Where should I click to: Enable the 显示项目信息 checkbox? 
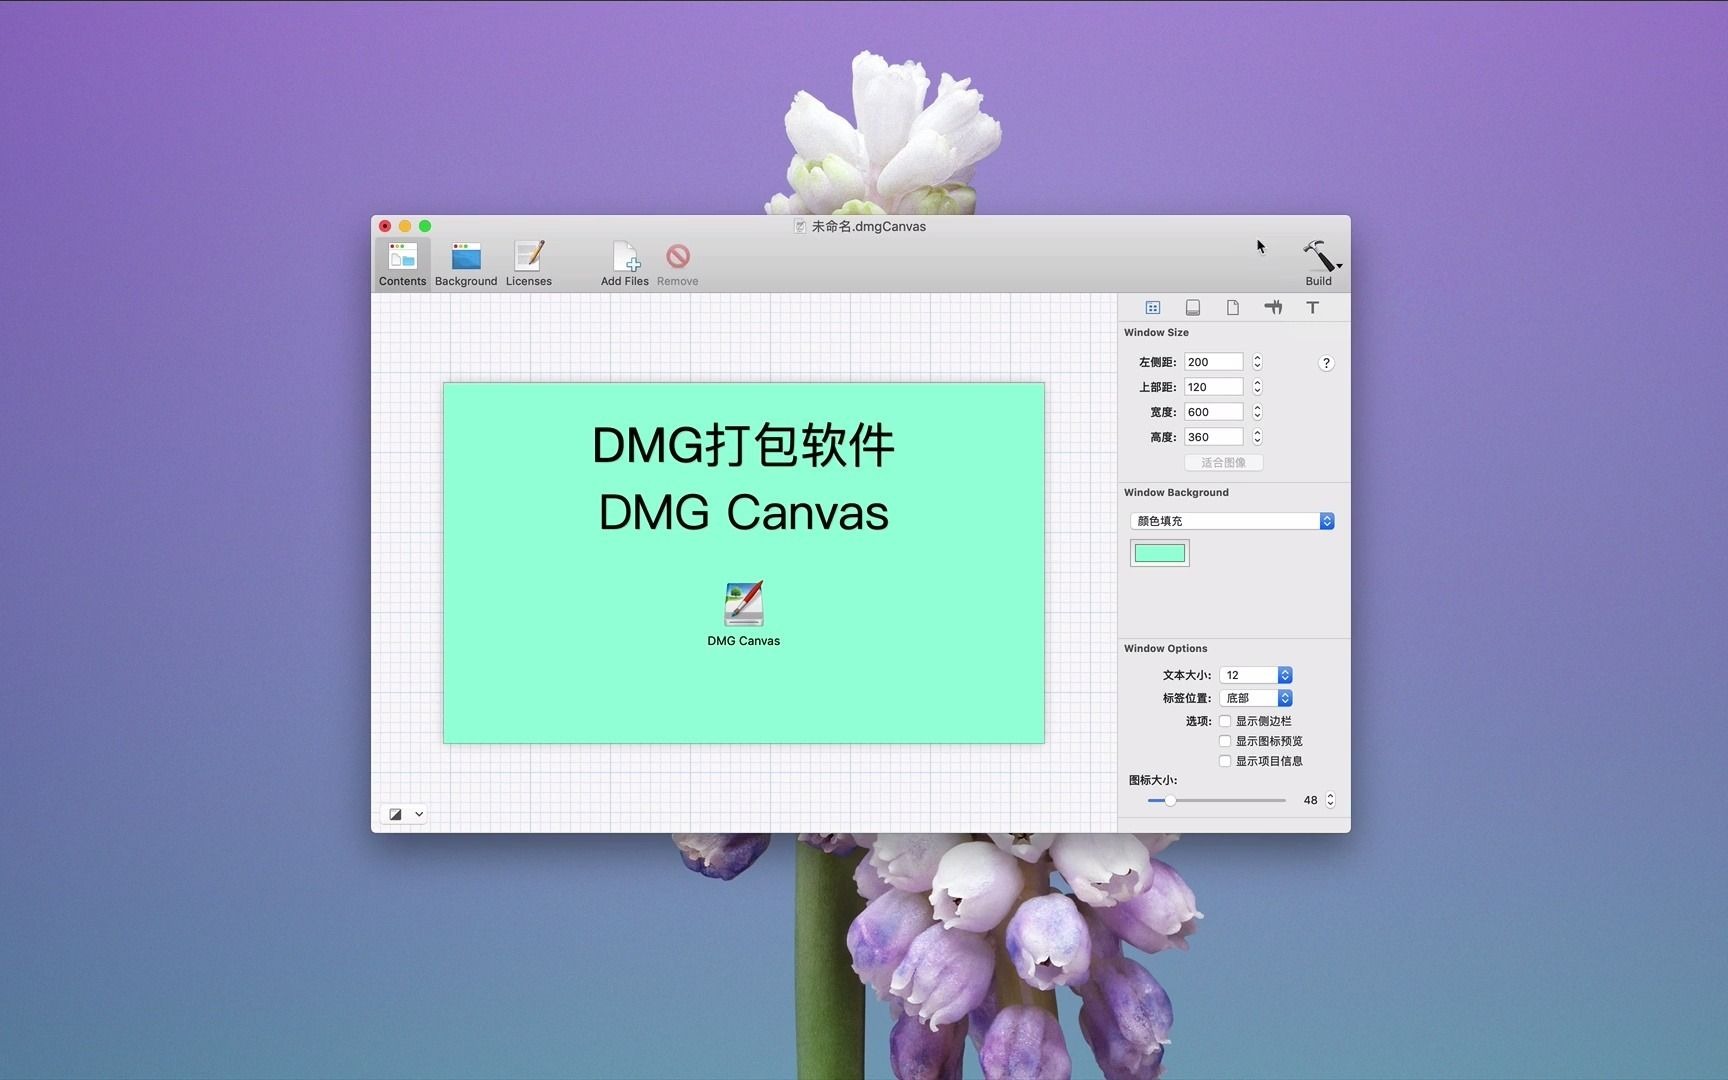pyautogui.click(x=1225, y=761)
